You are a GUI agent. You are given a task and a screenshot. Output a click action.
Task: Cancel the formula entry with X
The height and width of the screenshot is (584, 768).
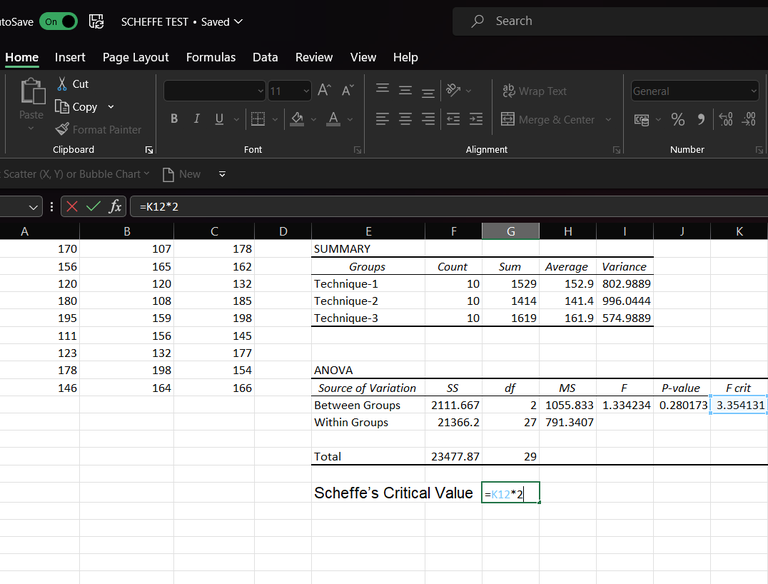pyautogui.click(x=72, y=206)
